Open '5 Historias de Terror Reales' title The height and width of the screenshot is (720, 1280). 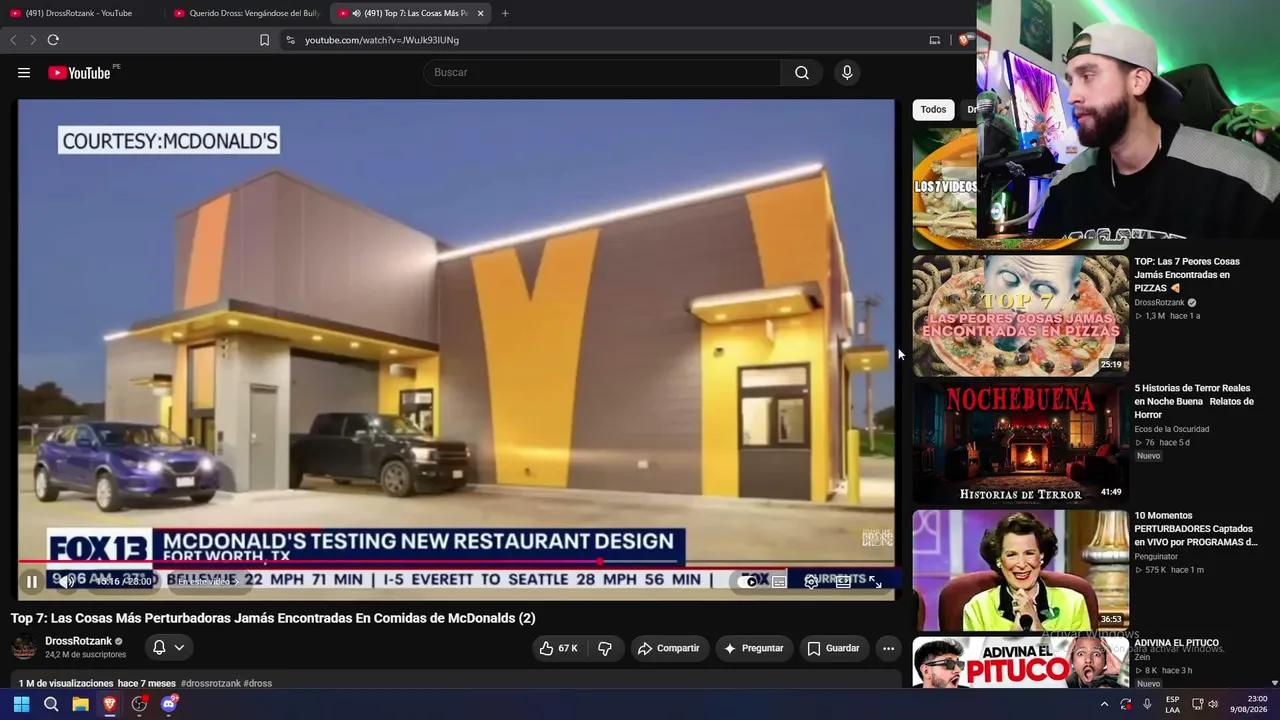[1196, 401]
